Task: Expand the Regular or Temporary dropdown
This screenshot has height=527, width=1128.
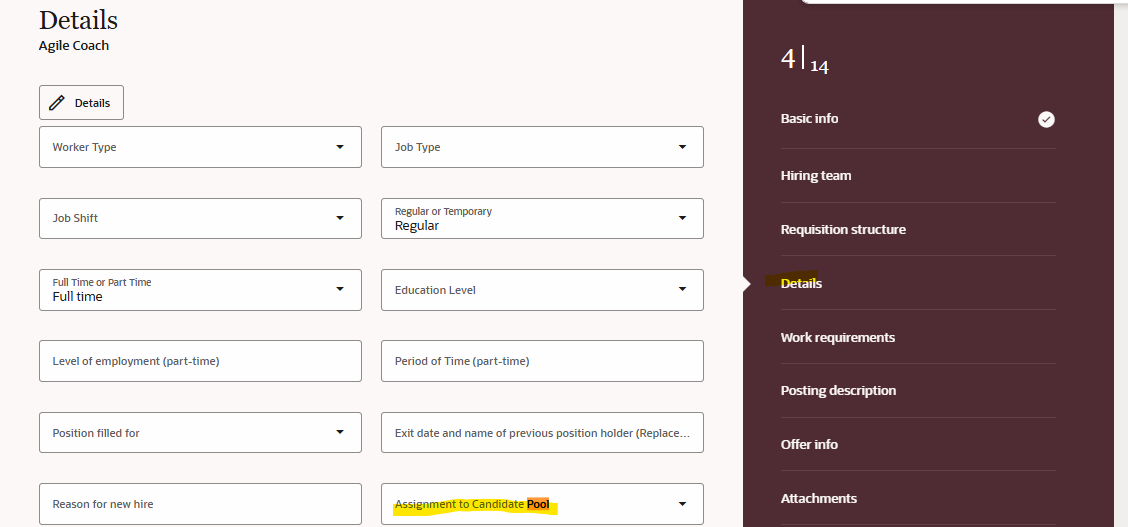Action: [542, 219]
